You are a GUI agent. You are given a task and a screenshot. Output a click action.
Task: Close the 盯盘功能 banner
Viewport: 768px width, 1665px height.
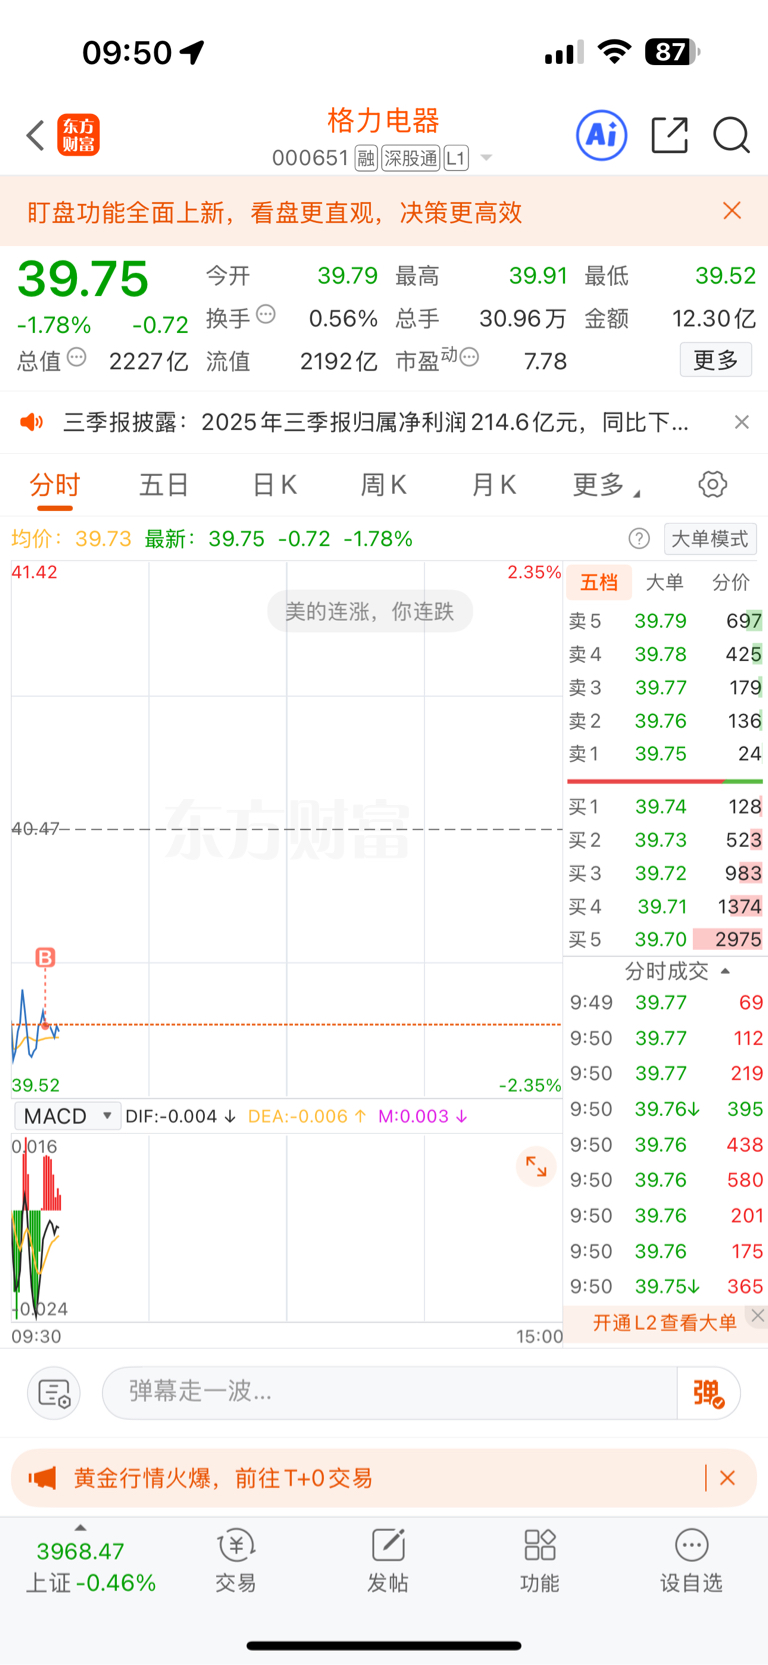[732, 210]
